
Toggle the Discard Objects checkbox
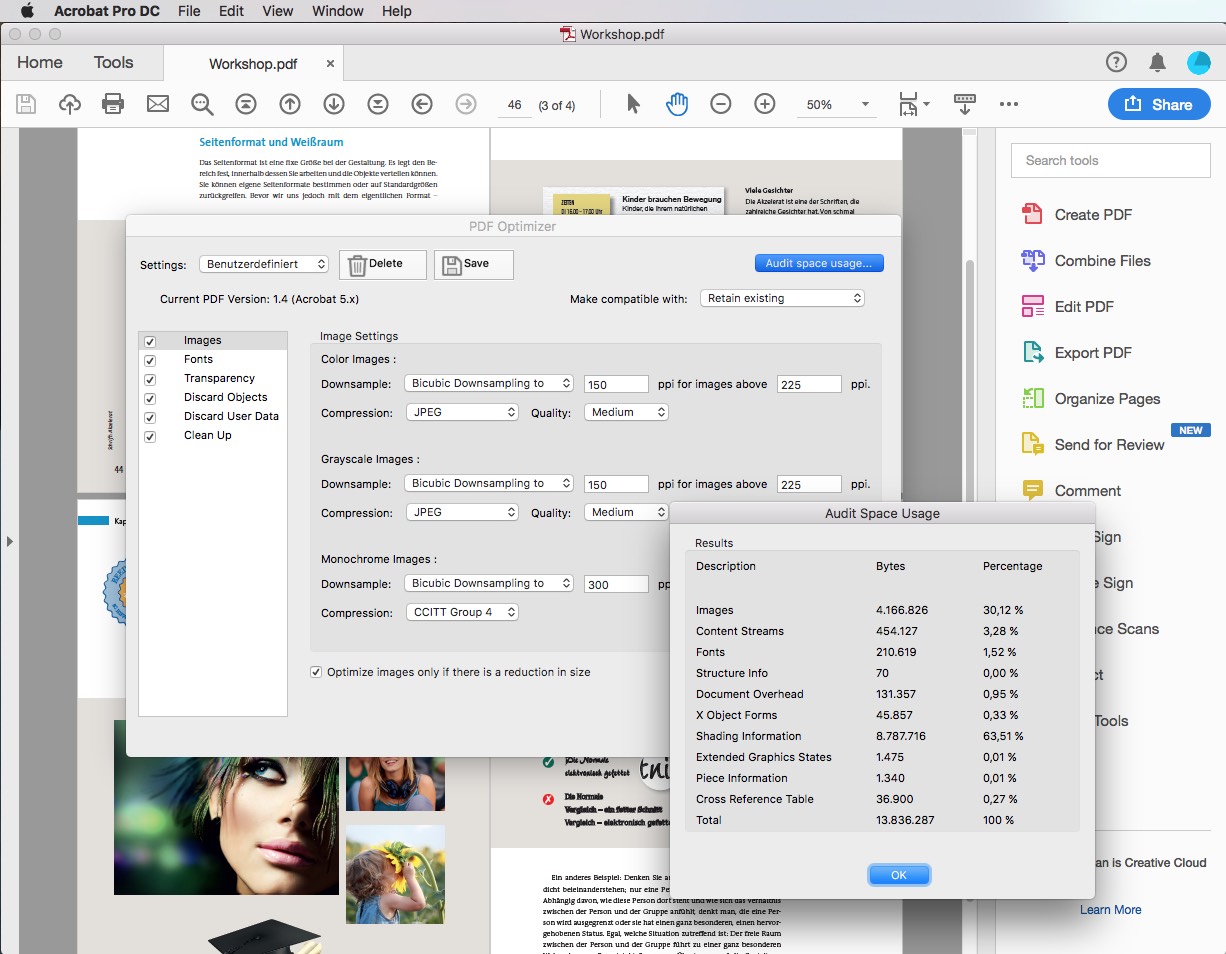click(150, 398)
